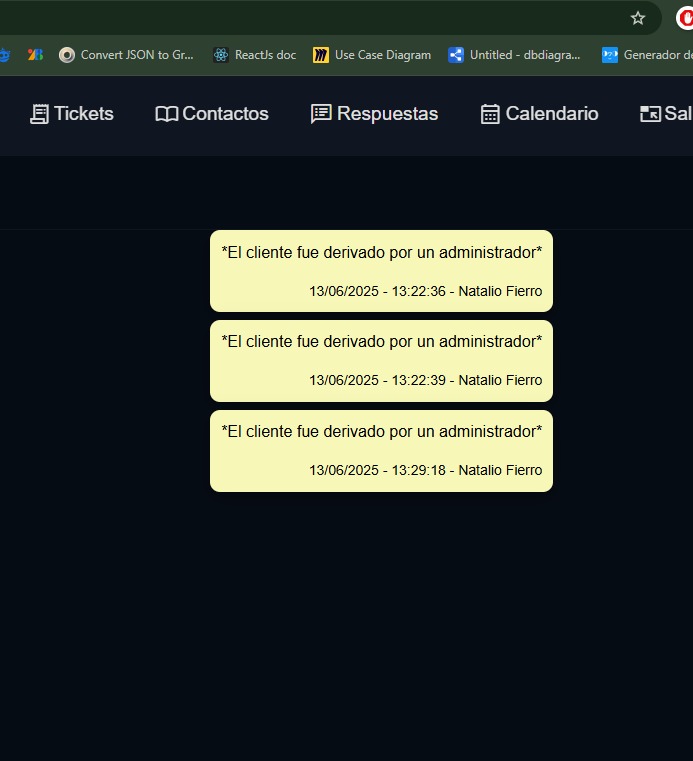Open the Calendario calendar icon
Screen dimensions: 693x761
(x=490, y=114)
